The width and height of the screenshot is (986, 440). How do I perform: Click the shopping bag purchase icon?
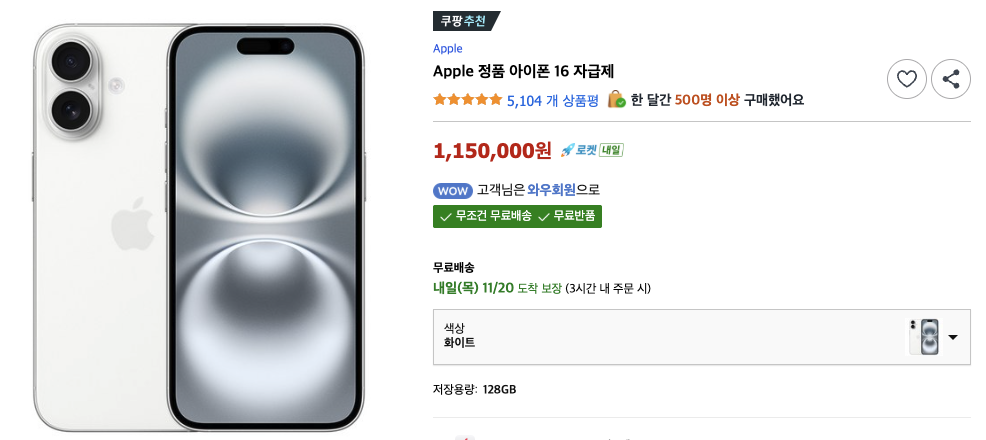click(617, 99)
